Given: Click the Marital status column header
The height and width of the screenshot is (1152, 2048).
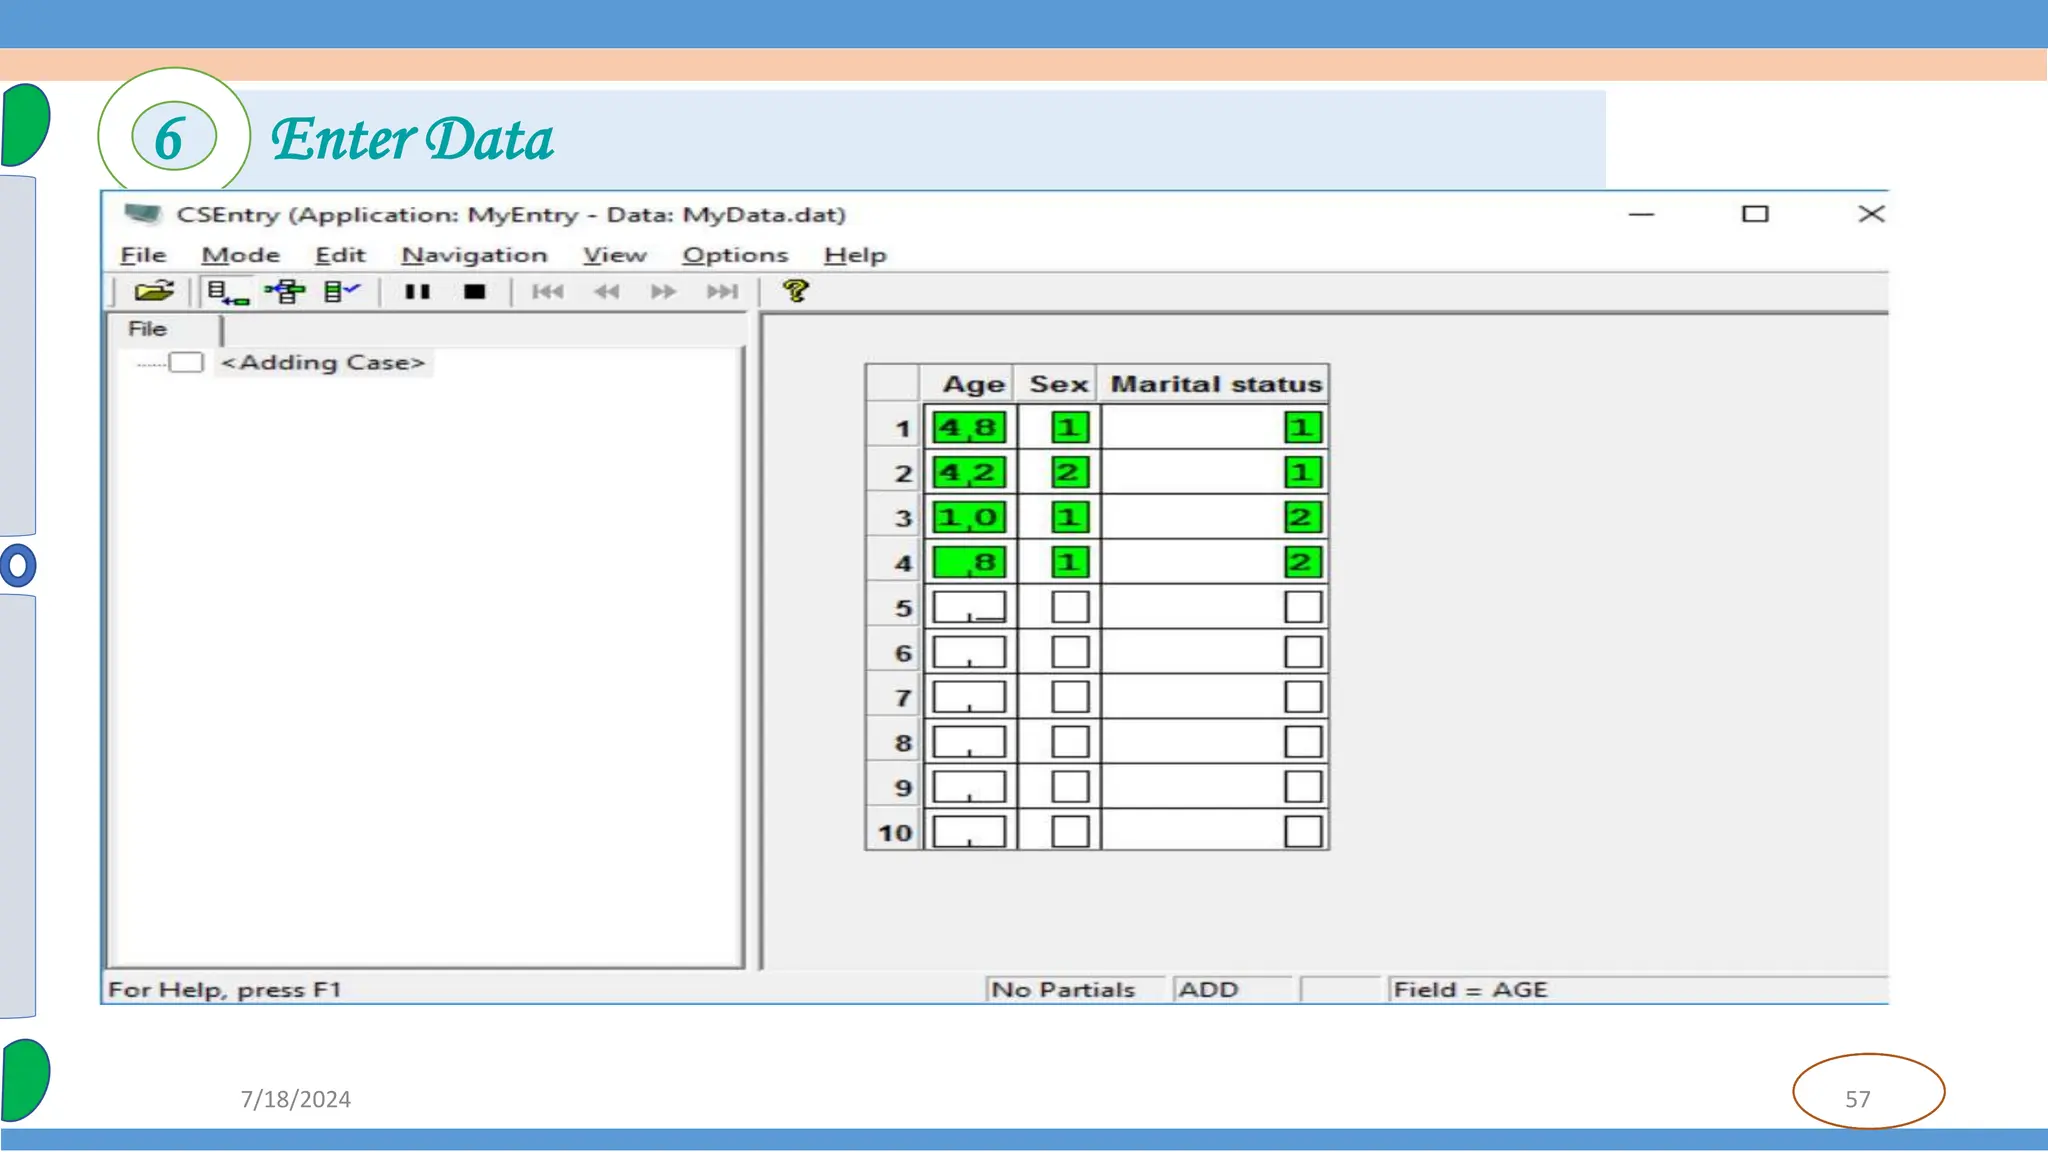Looking at the screenshot, I should click(1215, 384).
